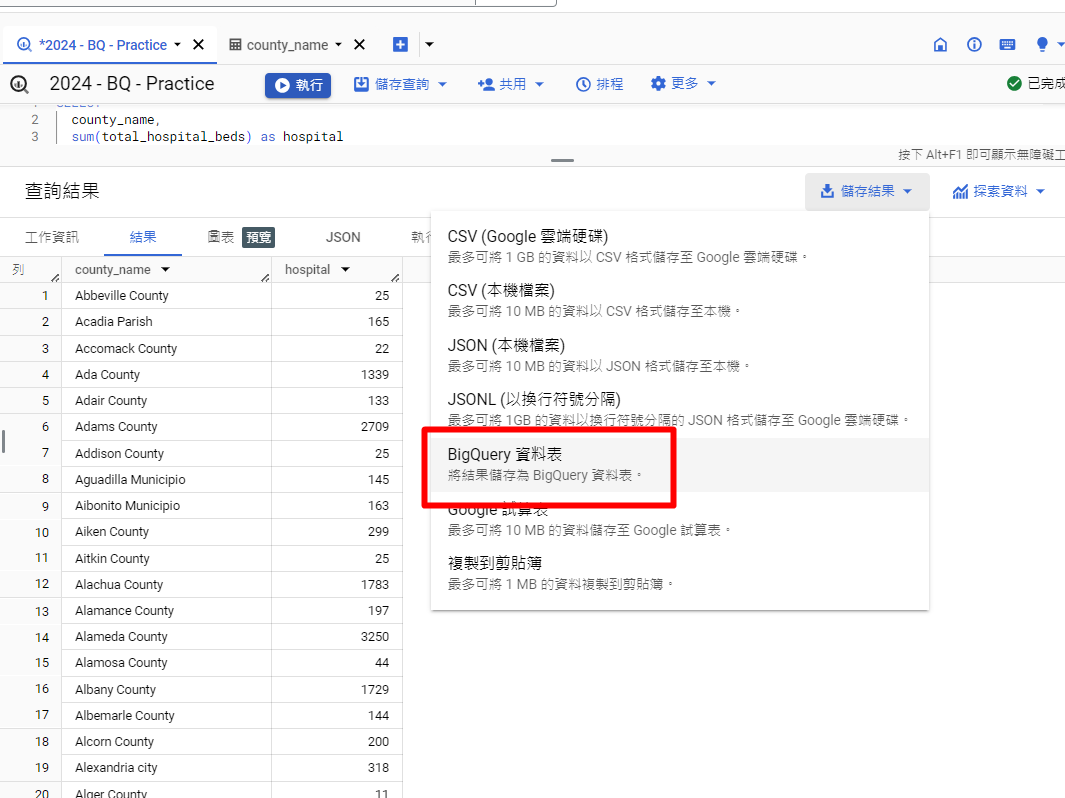Expand the 共用 dropdown arrow
Image resolution: width=1065 pixels, height=798 pixels.
click(x=540, y=84)
